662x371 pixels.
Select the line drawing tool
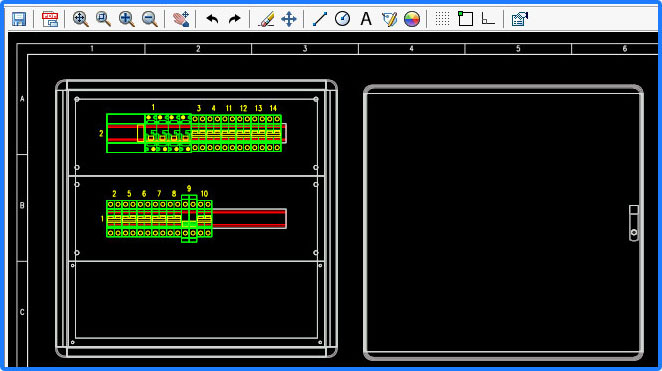[x=320, y=19]
